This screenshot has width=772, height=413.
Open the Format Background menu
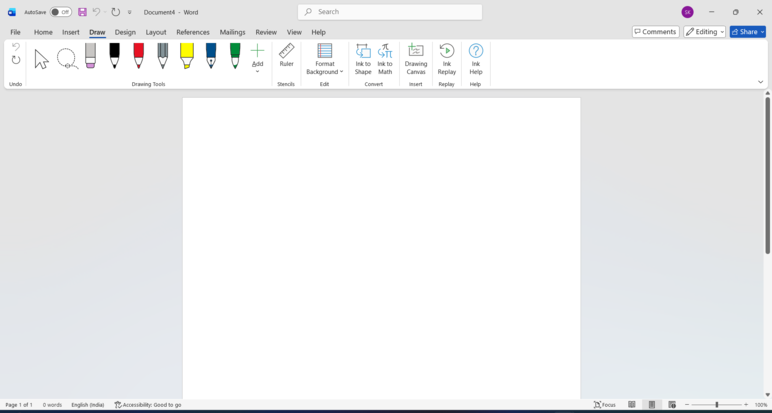[x=324, y=59]
